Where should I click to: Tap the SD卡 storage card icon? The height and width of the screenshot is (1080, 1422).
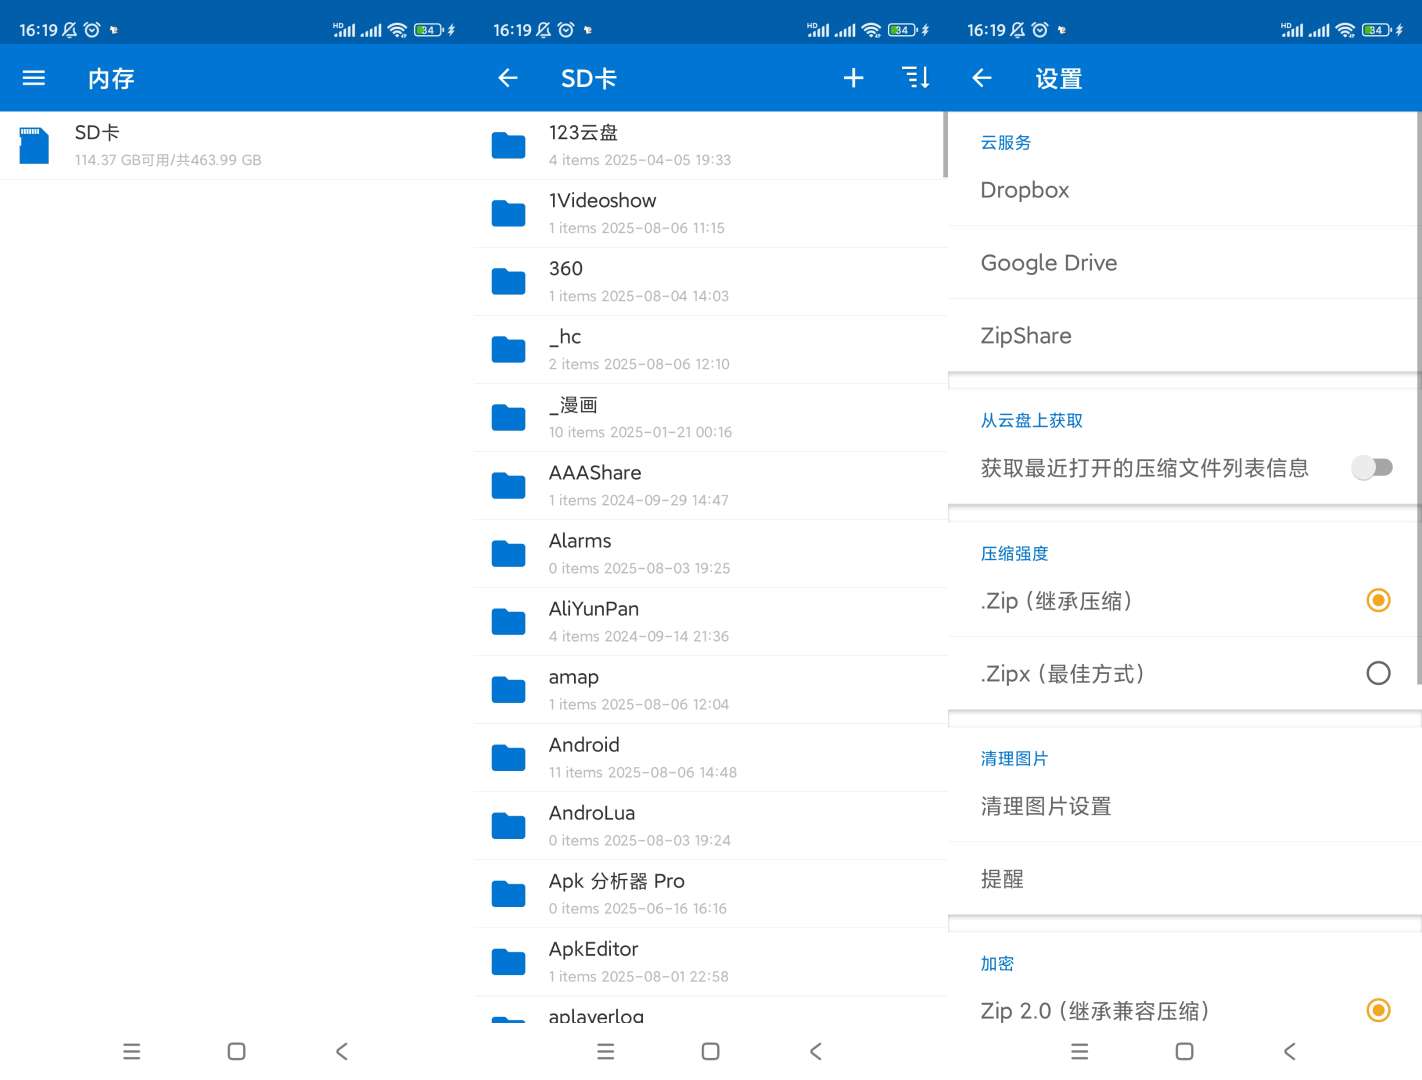[x=34, y=145]
